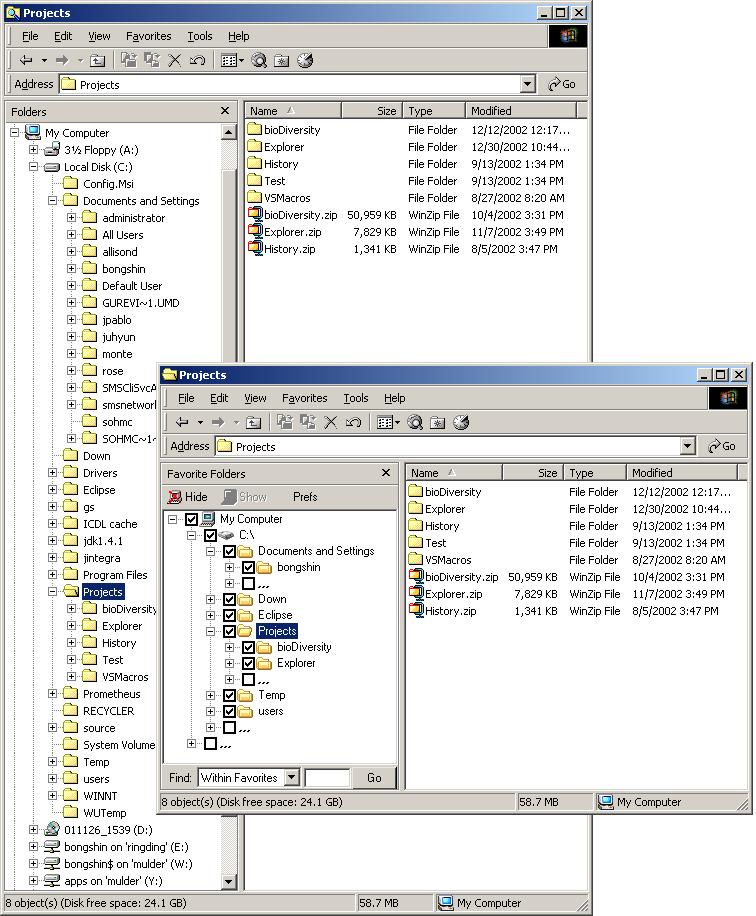Open Explorer.zip WinZip icon in back window

point(255,231)
